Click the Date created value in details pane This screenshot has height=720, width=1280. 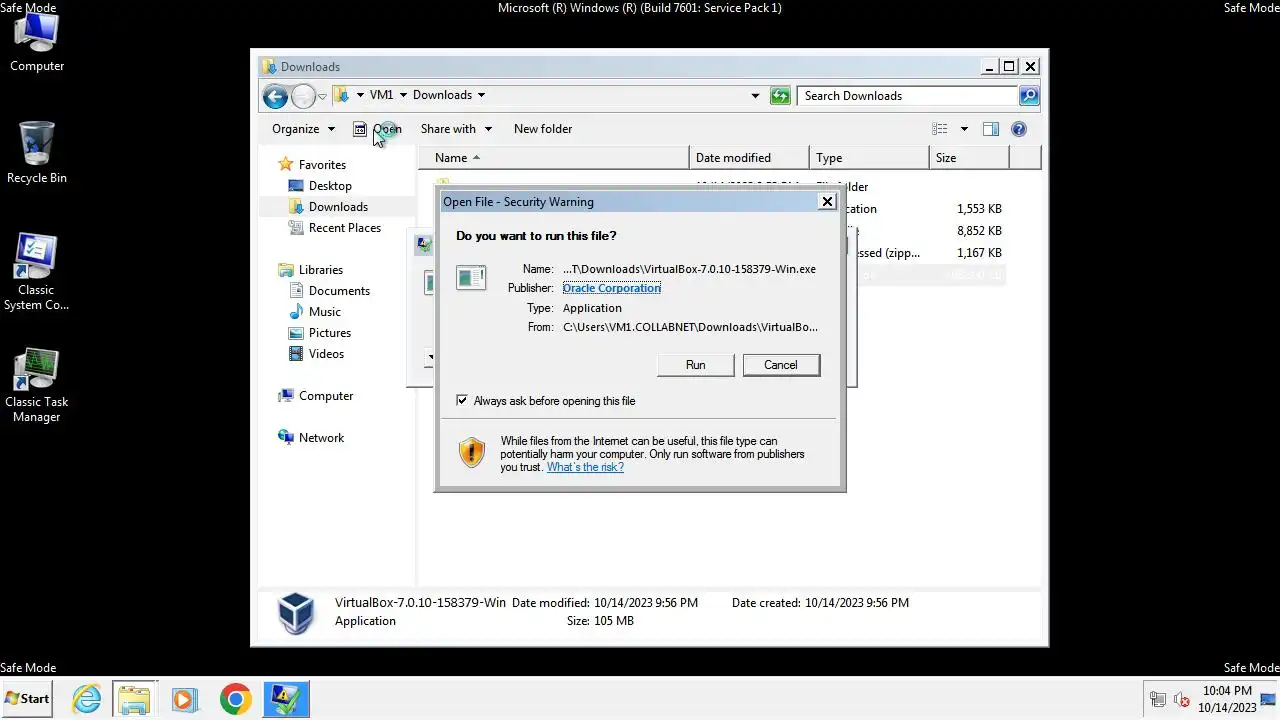856,603
